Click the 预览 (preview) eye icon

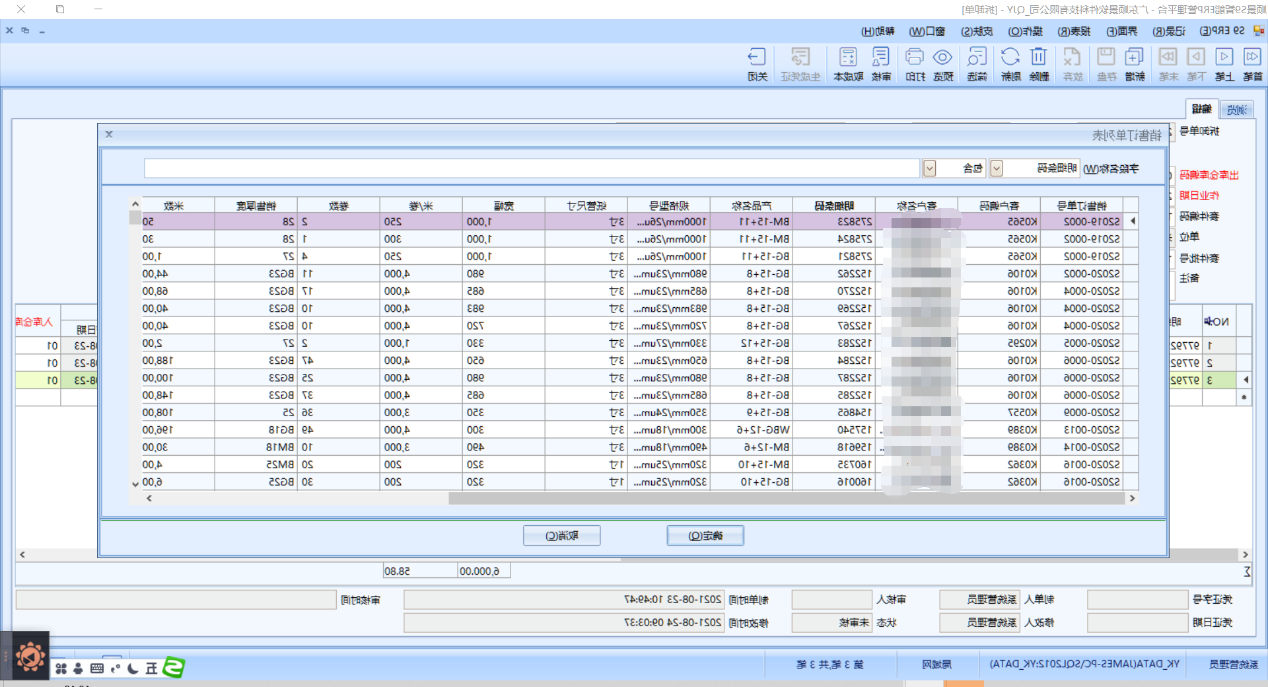tap(943, 63)
